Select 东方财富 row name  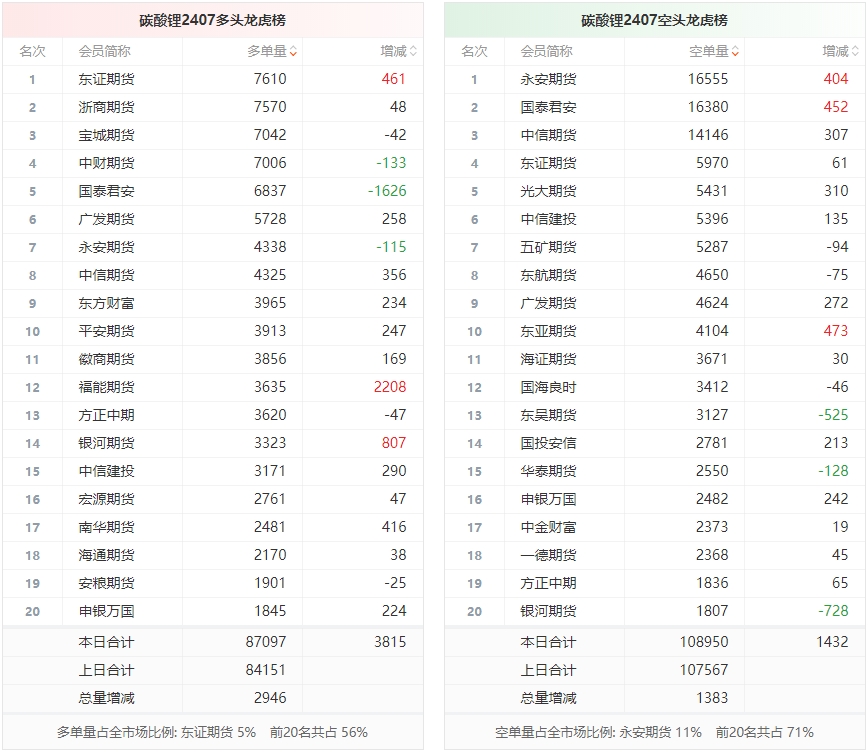click(106, 303)
